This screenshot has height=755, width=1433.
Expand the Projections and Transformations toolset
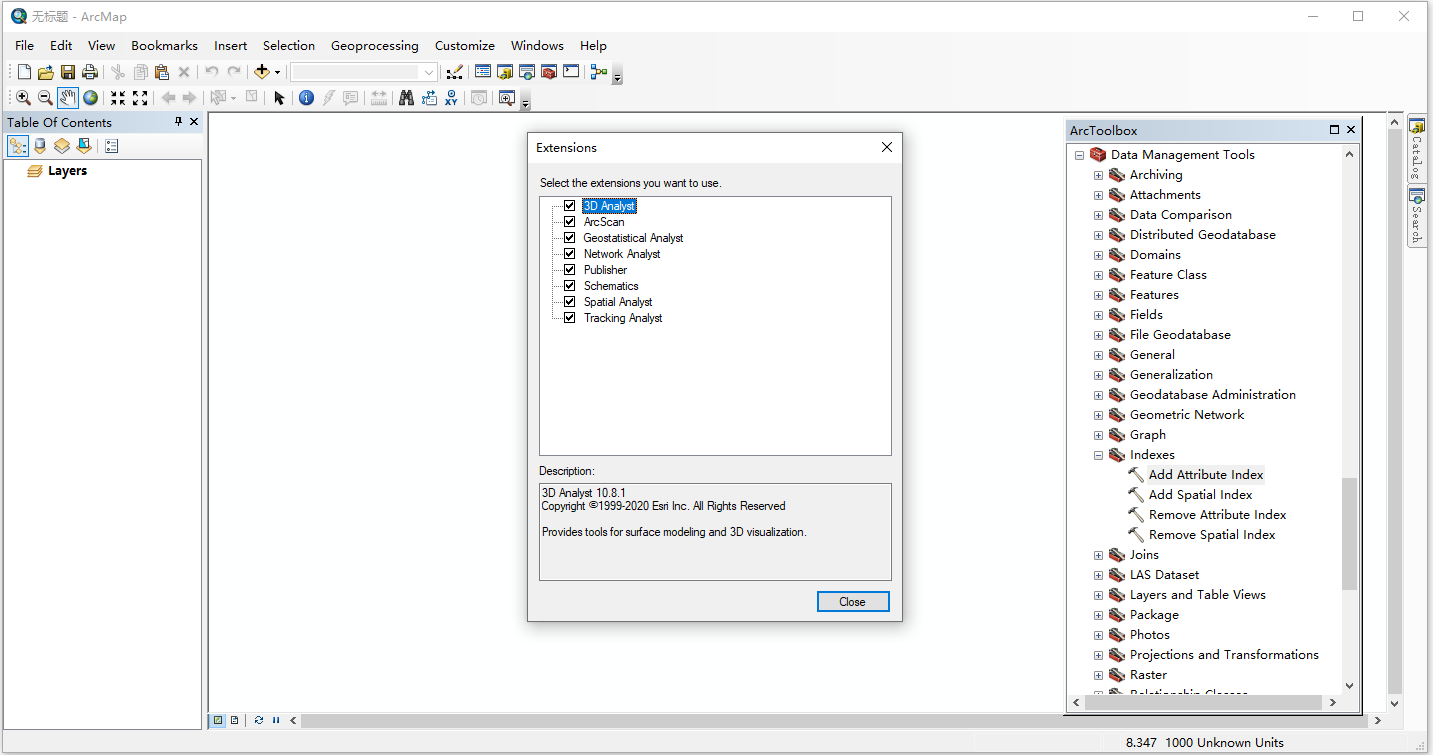coord(1099,655)
